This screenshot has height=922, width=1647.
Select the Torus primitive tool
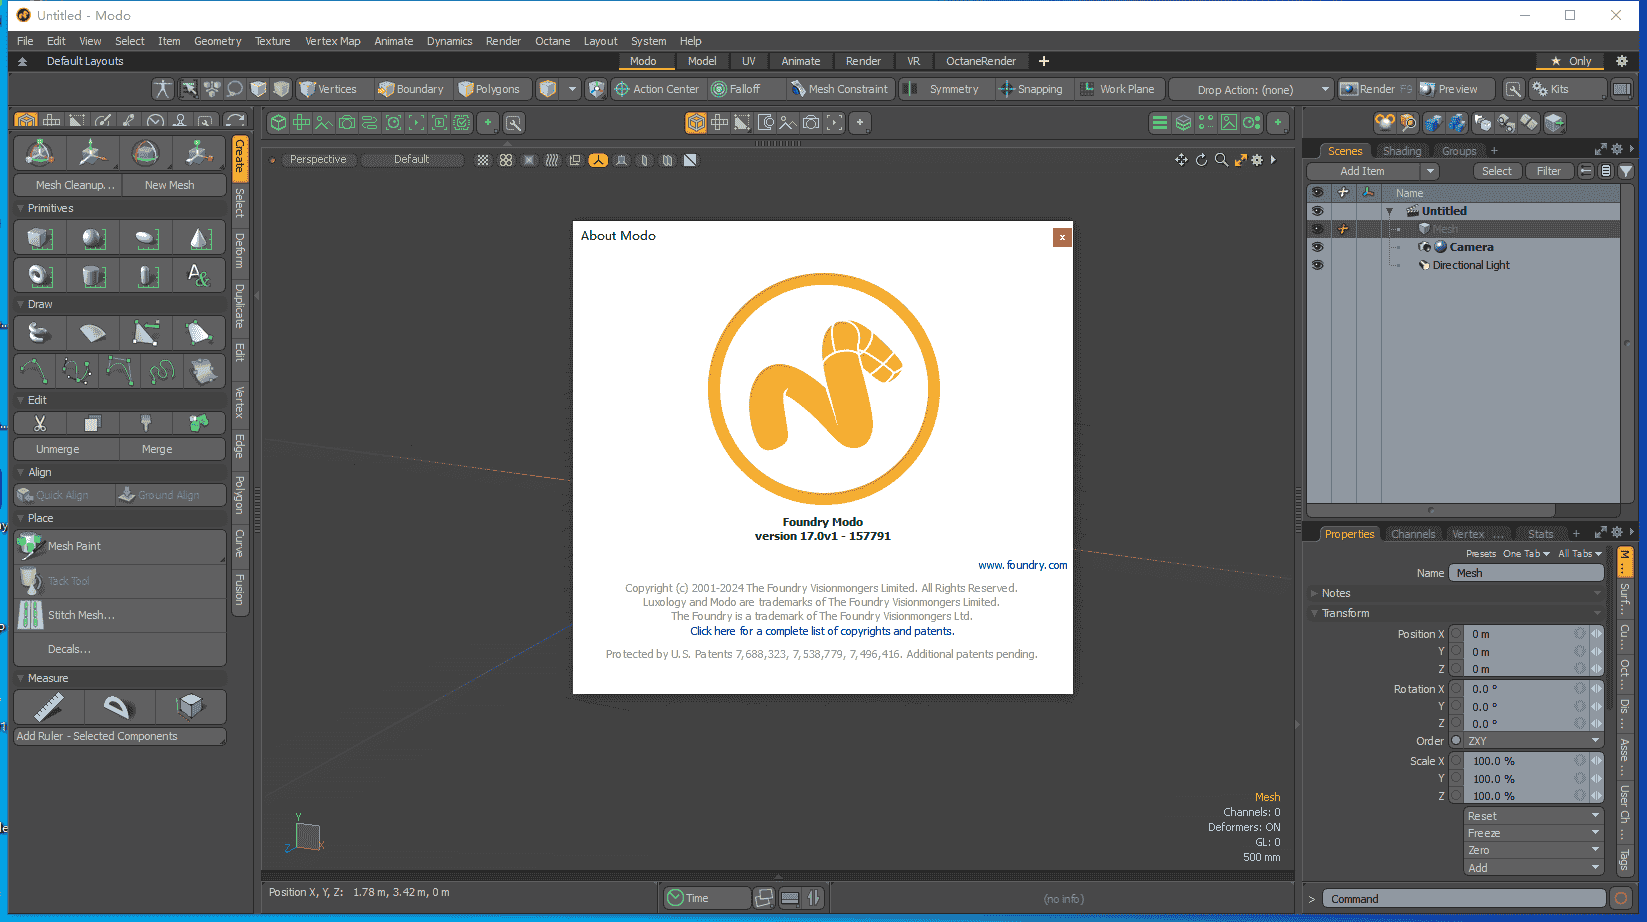coord(38,275)
